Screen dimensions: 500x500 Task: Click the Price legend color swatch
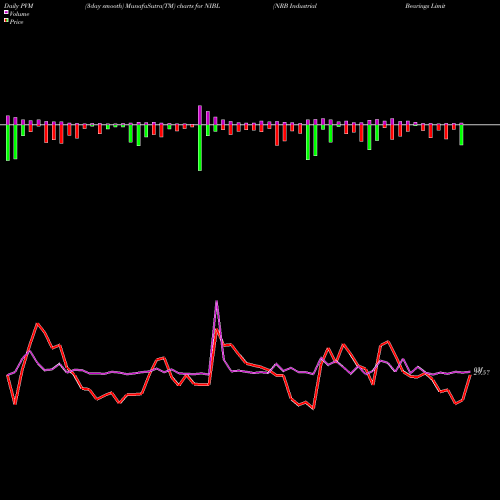[6, 21]
